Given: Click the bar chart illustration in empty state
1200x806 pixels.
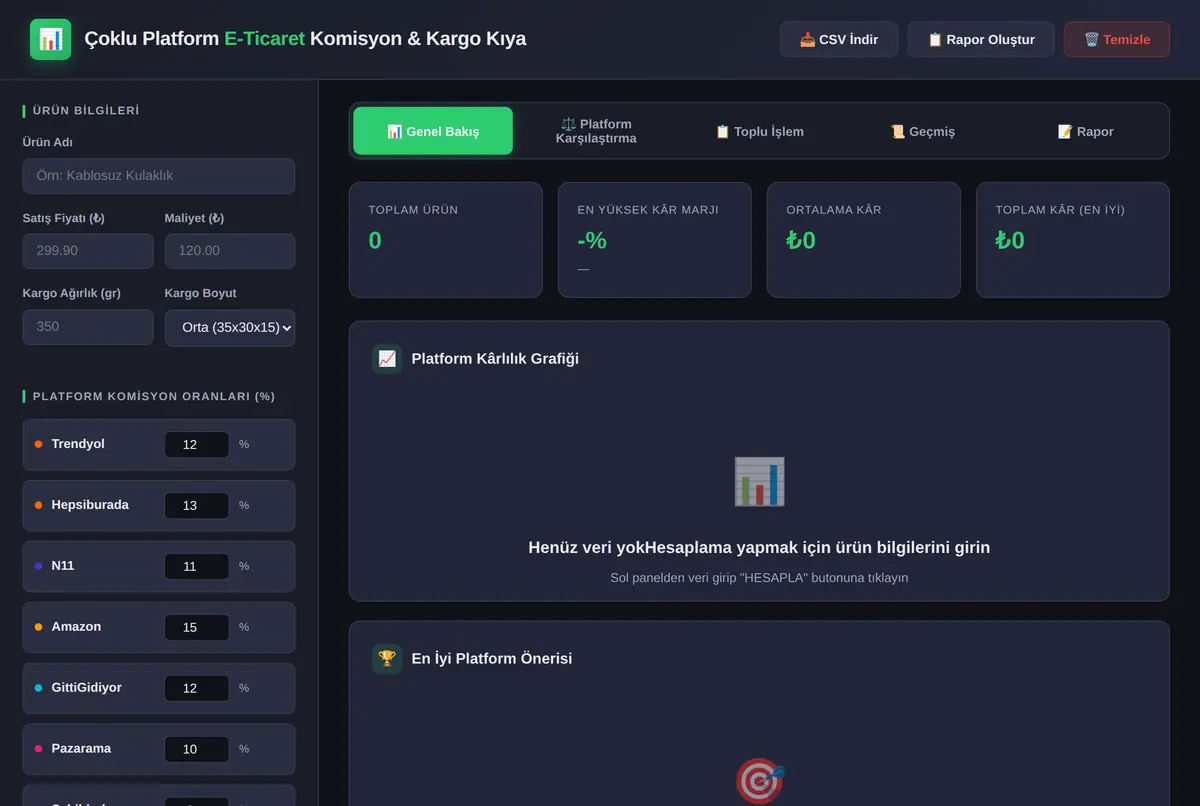Looking at the screenshot, I should pyautogui.click(x=759, y=482).
